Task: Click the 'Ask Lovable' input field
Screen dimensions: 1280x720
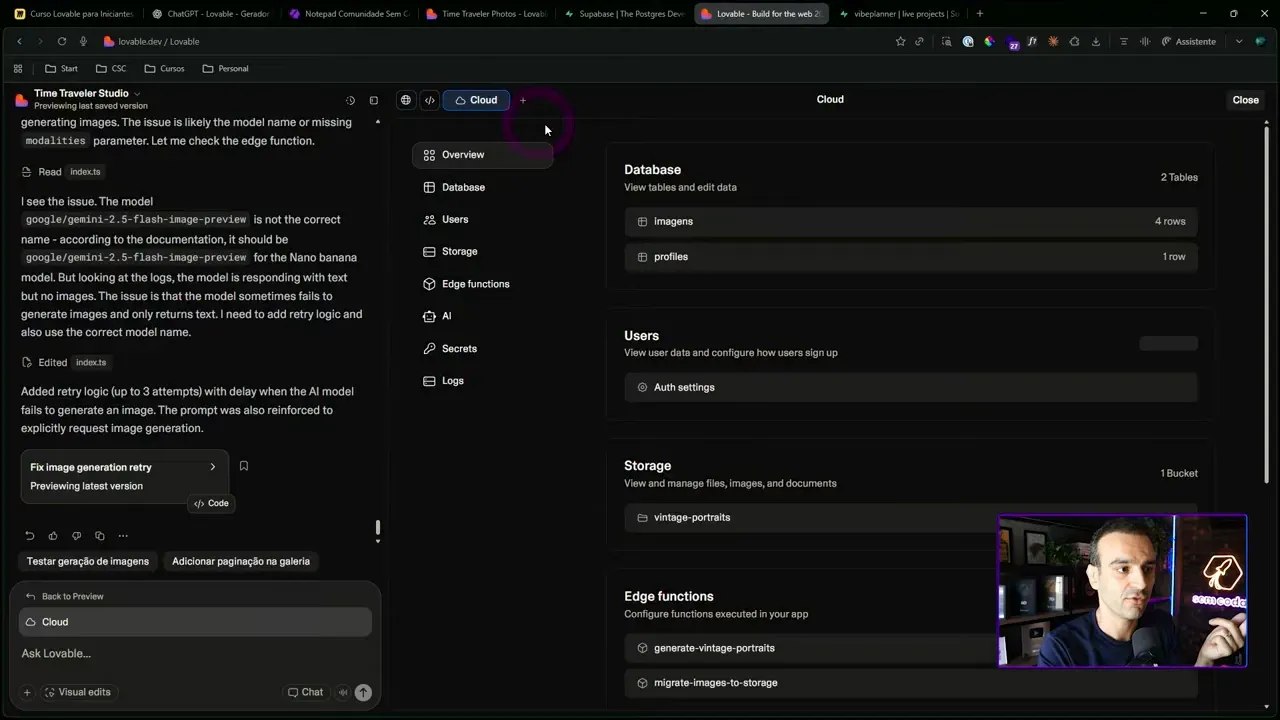Action: pyautogui.click(x=150, y=653)
